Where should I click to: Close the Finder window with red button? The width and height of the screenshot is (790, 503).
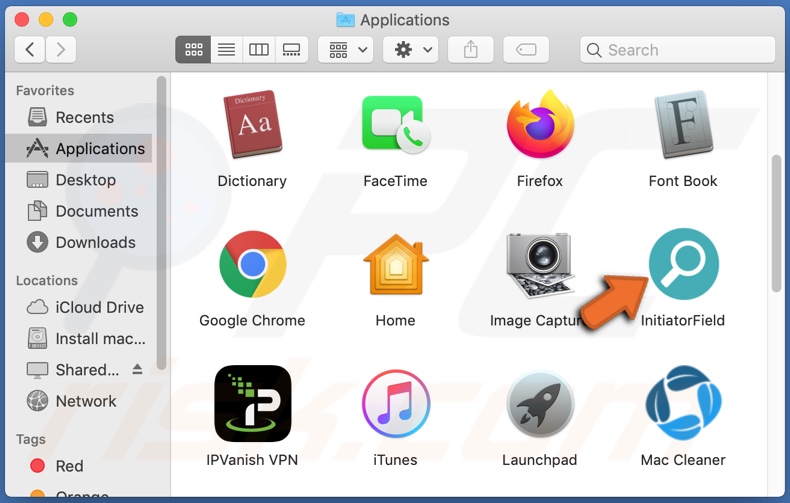click(22, 20)
